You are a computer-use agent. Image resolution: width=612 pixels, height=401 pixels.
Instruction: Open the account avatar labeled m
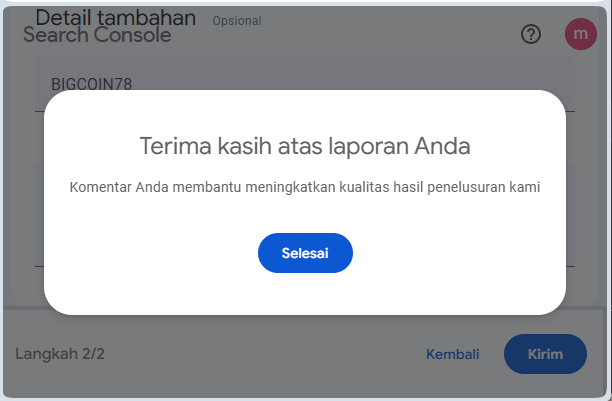pos(581,34)
